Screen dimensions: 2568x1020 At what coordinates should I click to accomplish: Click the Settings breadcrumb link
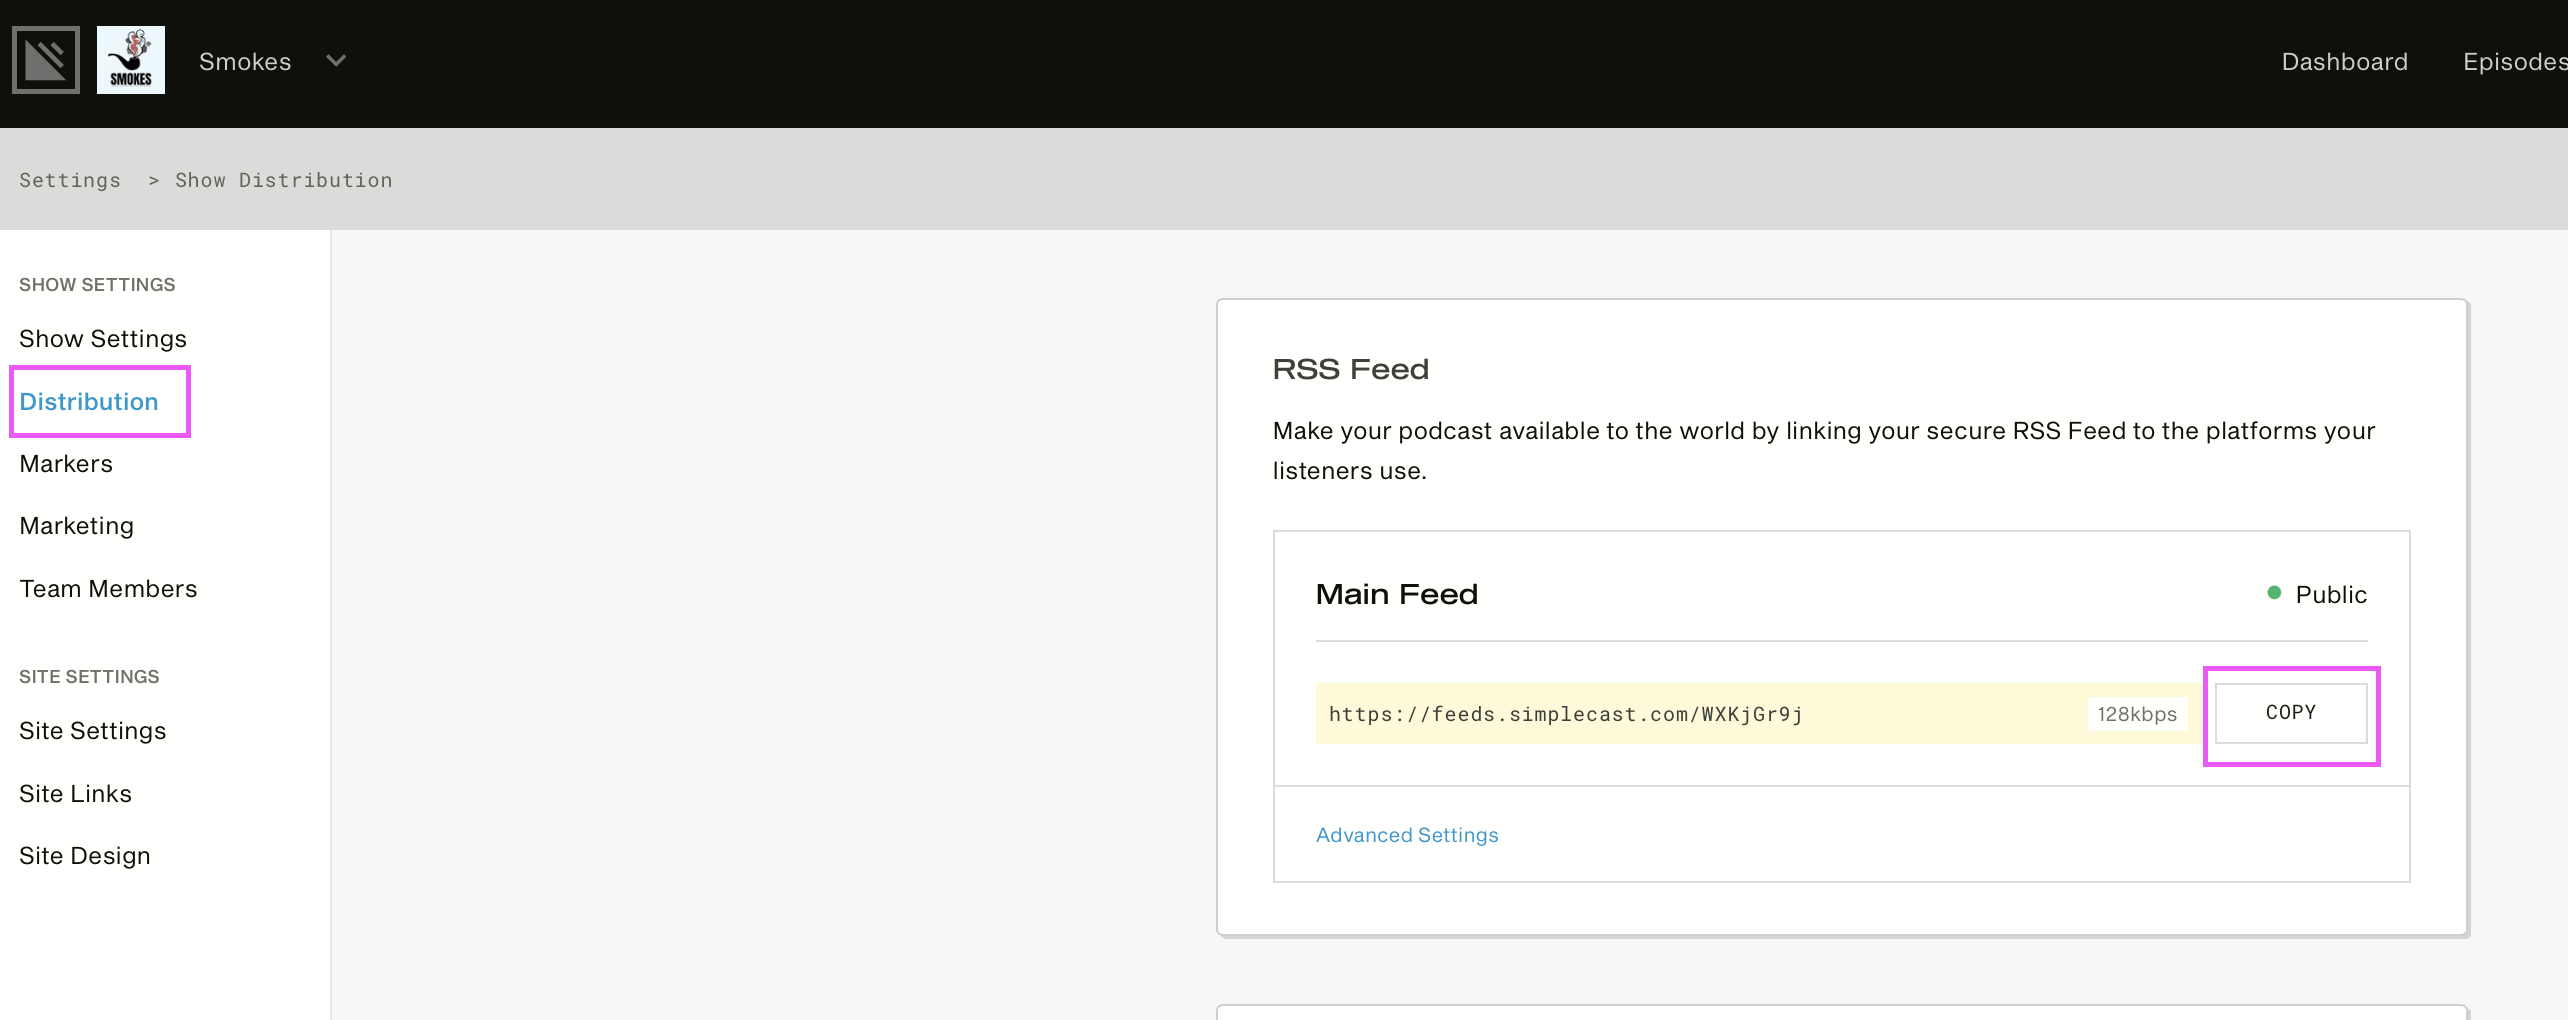tap(70, 180)
